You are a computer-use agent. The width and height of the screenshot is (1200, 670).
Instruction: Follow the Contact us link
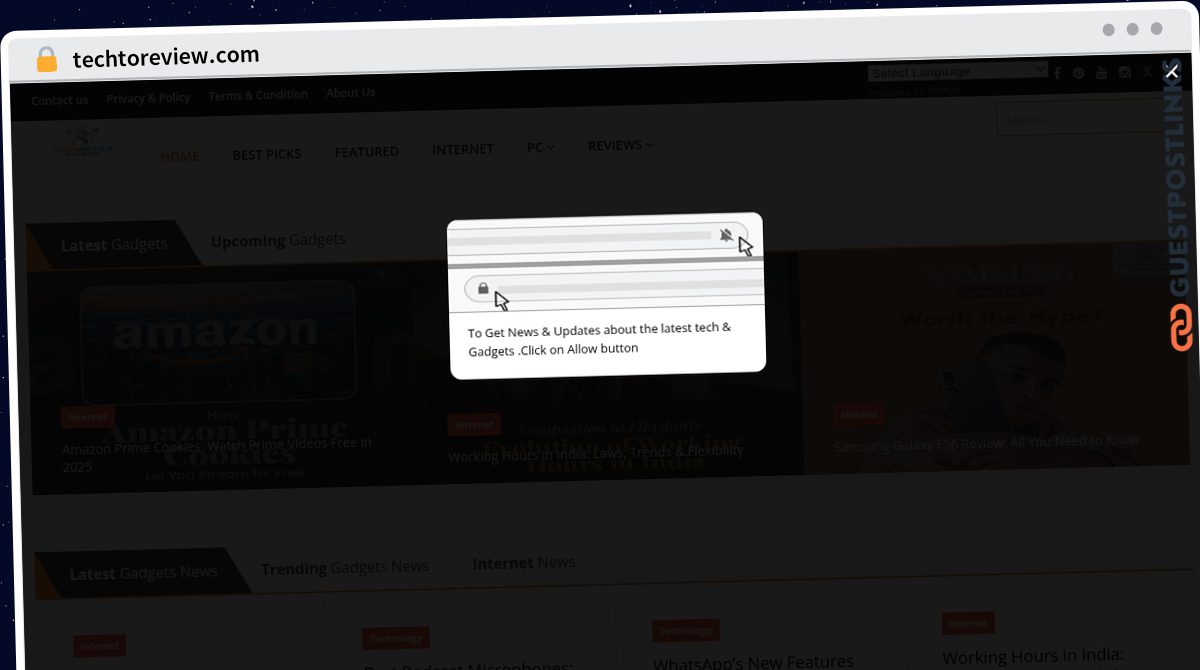point(59,100)
